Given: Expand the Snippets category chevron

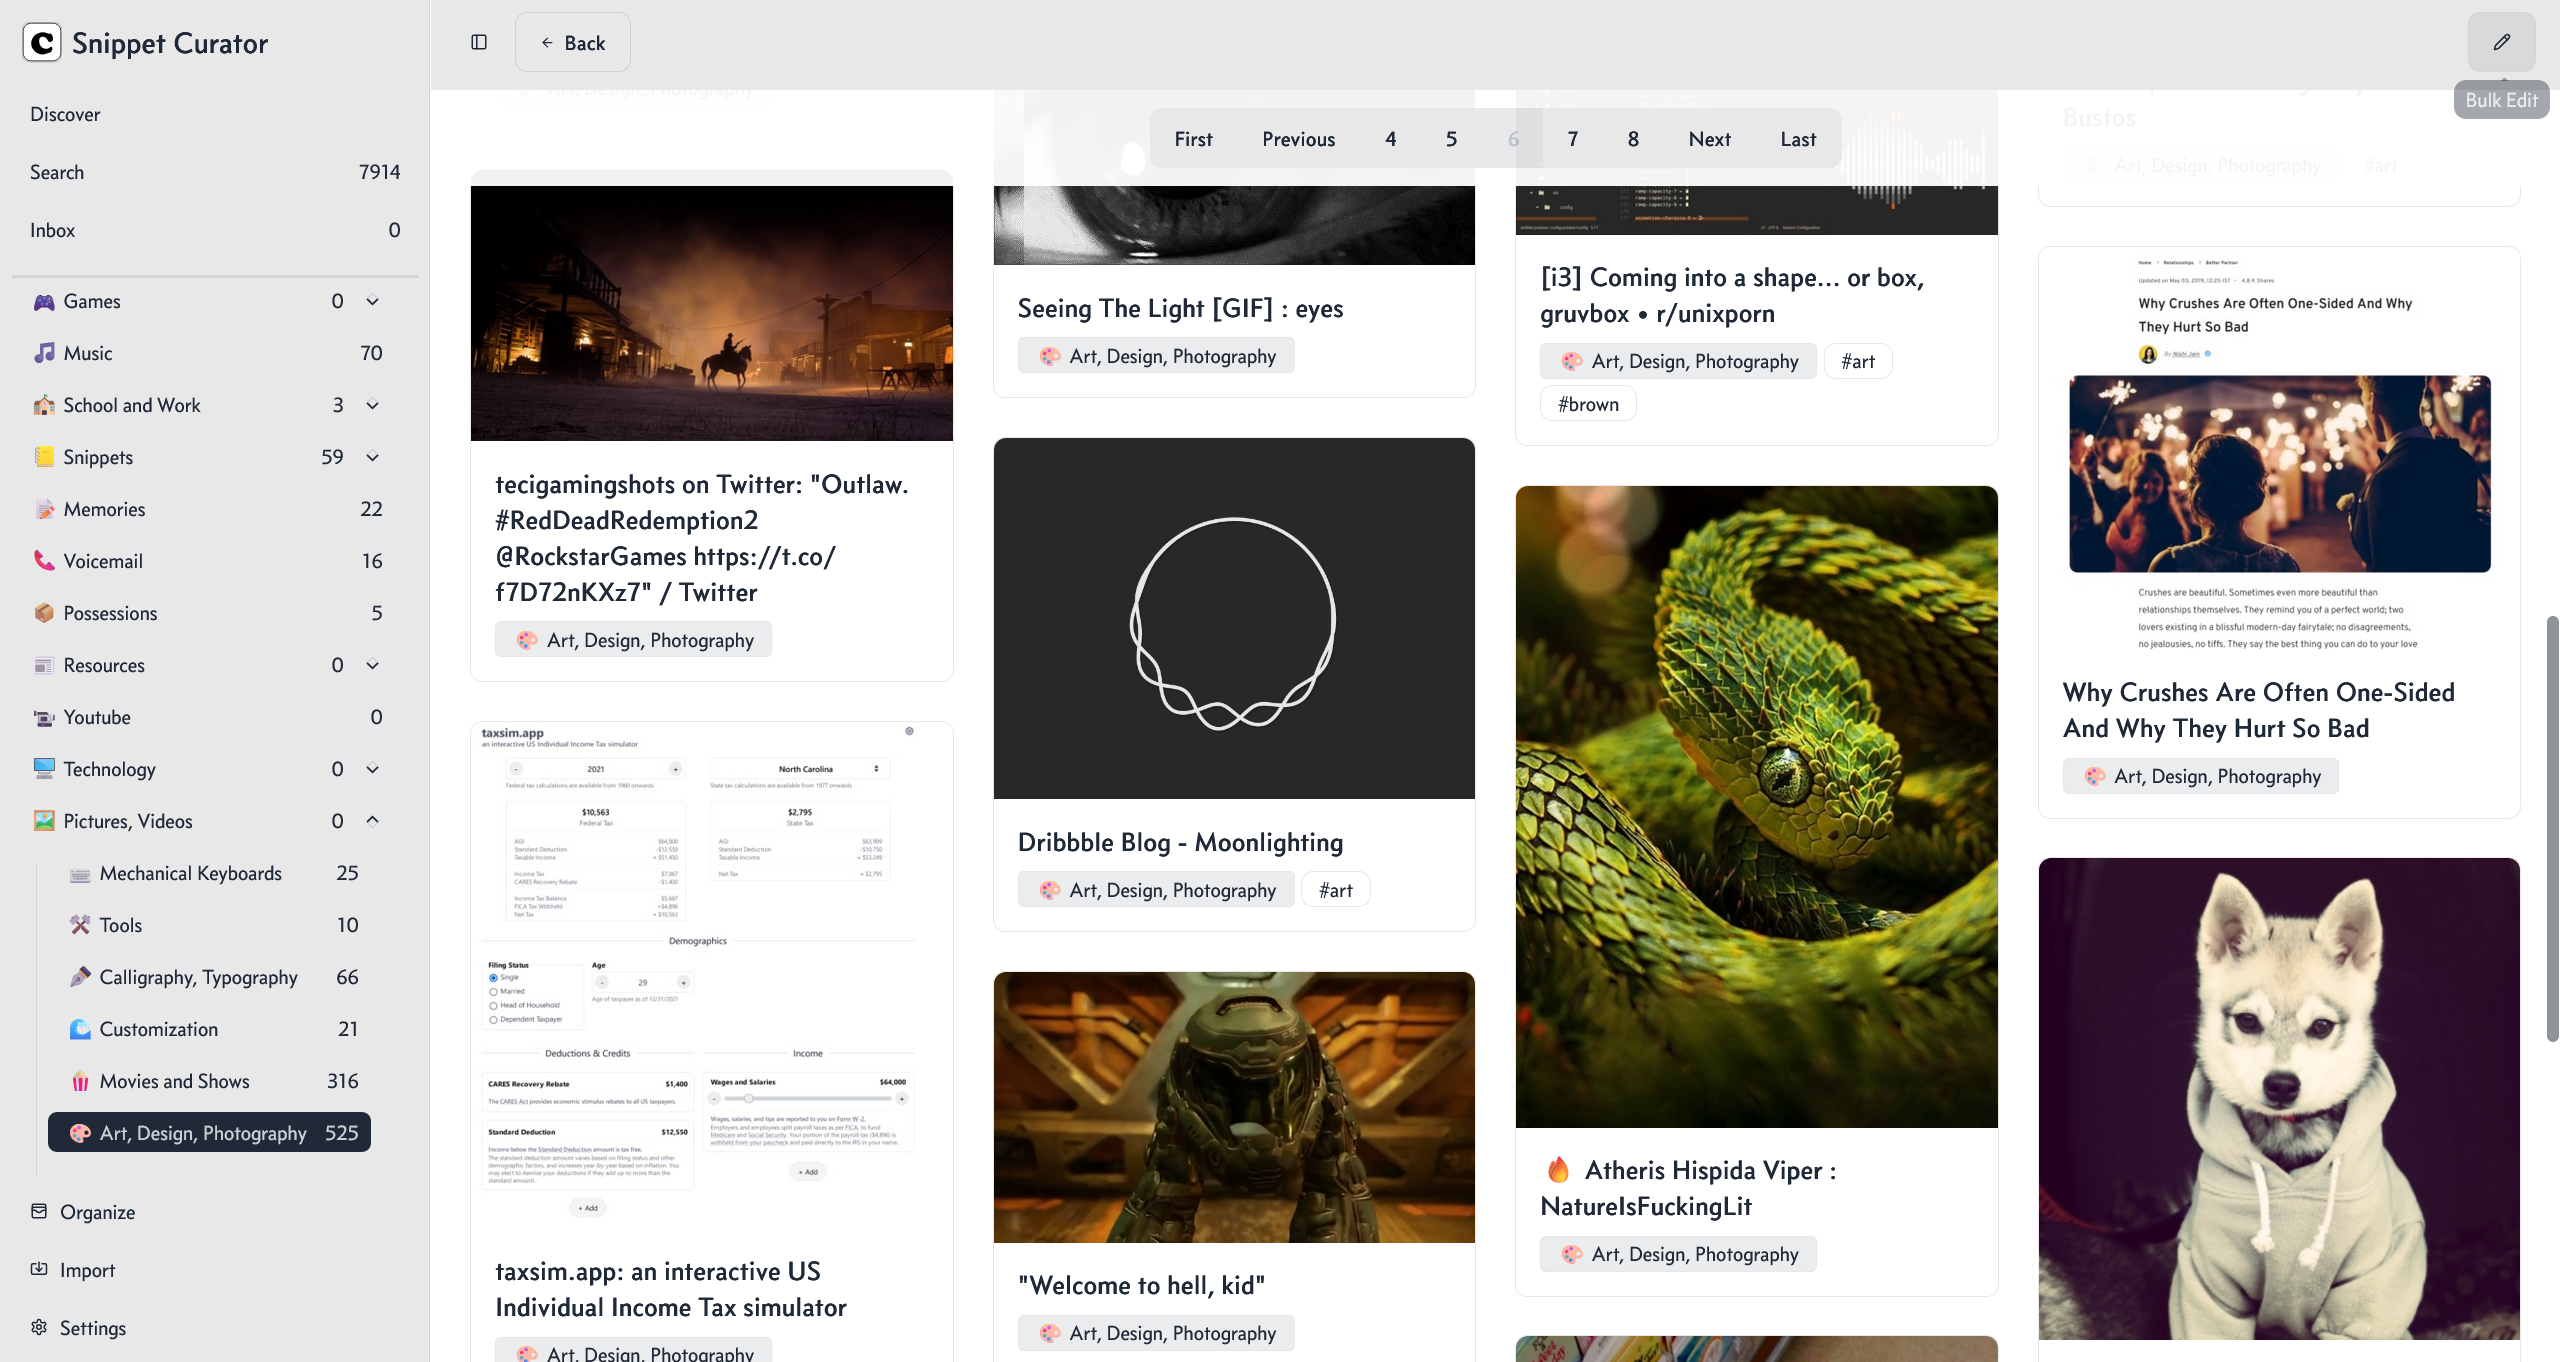Looking at the screenshot, I should tap(372, 457).
